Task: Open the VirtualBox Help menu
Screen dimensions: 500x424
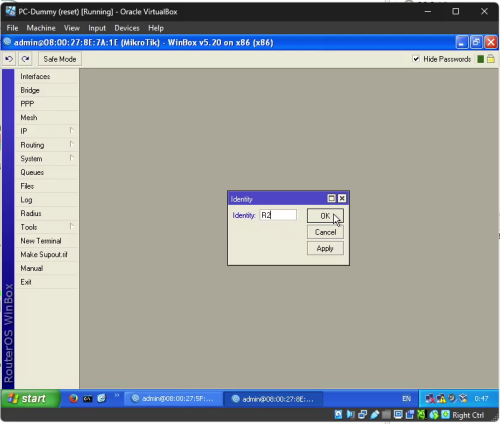Action: pos(156,28)
